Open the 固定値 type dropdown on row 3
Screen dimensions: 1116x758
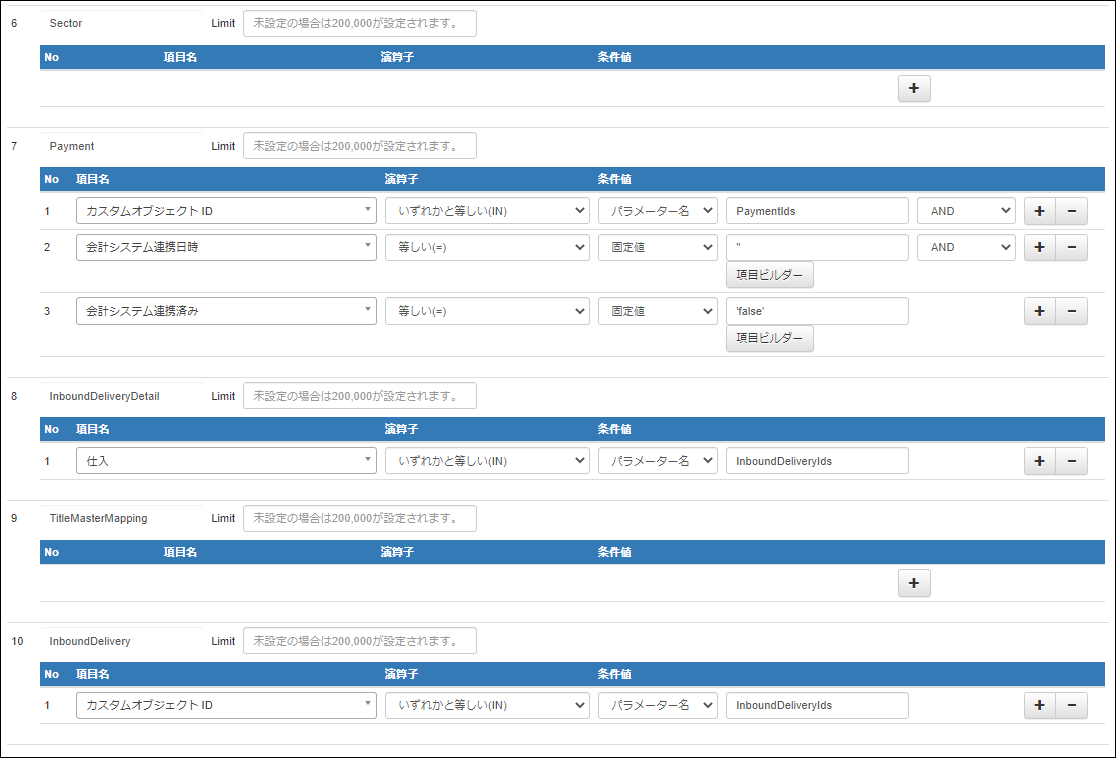(657, 311)
